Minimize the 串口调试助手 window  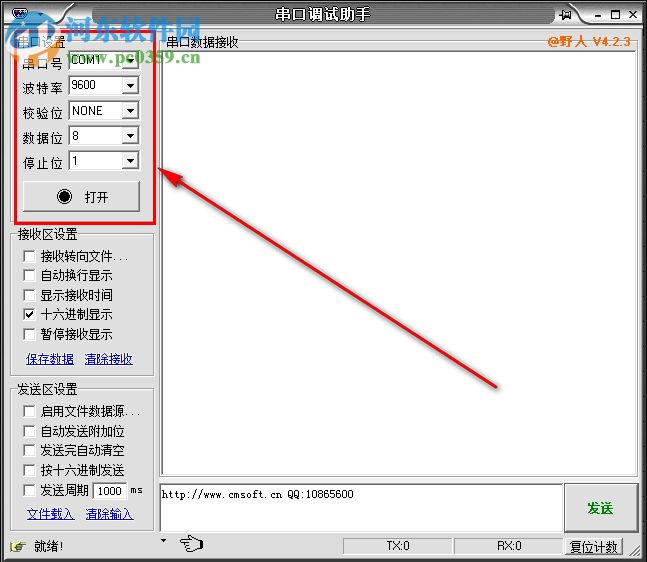[x=598, y=15]
